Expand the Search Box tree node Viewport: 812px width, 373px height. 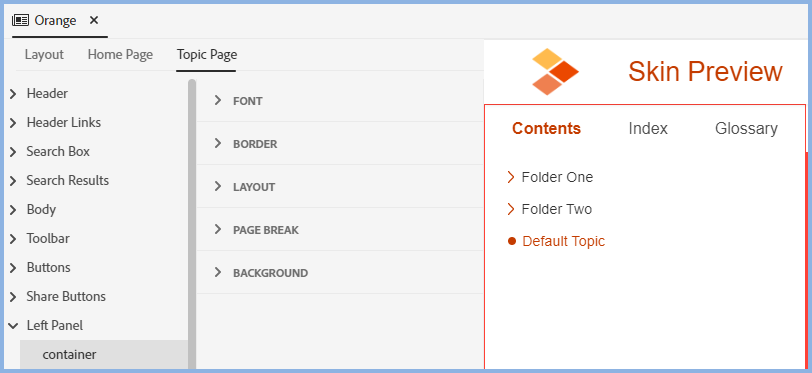pyautogui.click(x=13, y=152)
